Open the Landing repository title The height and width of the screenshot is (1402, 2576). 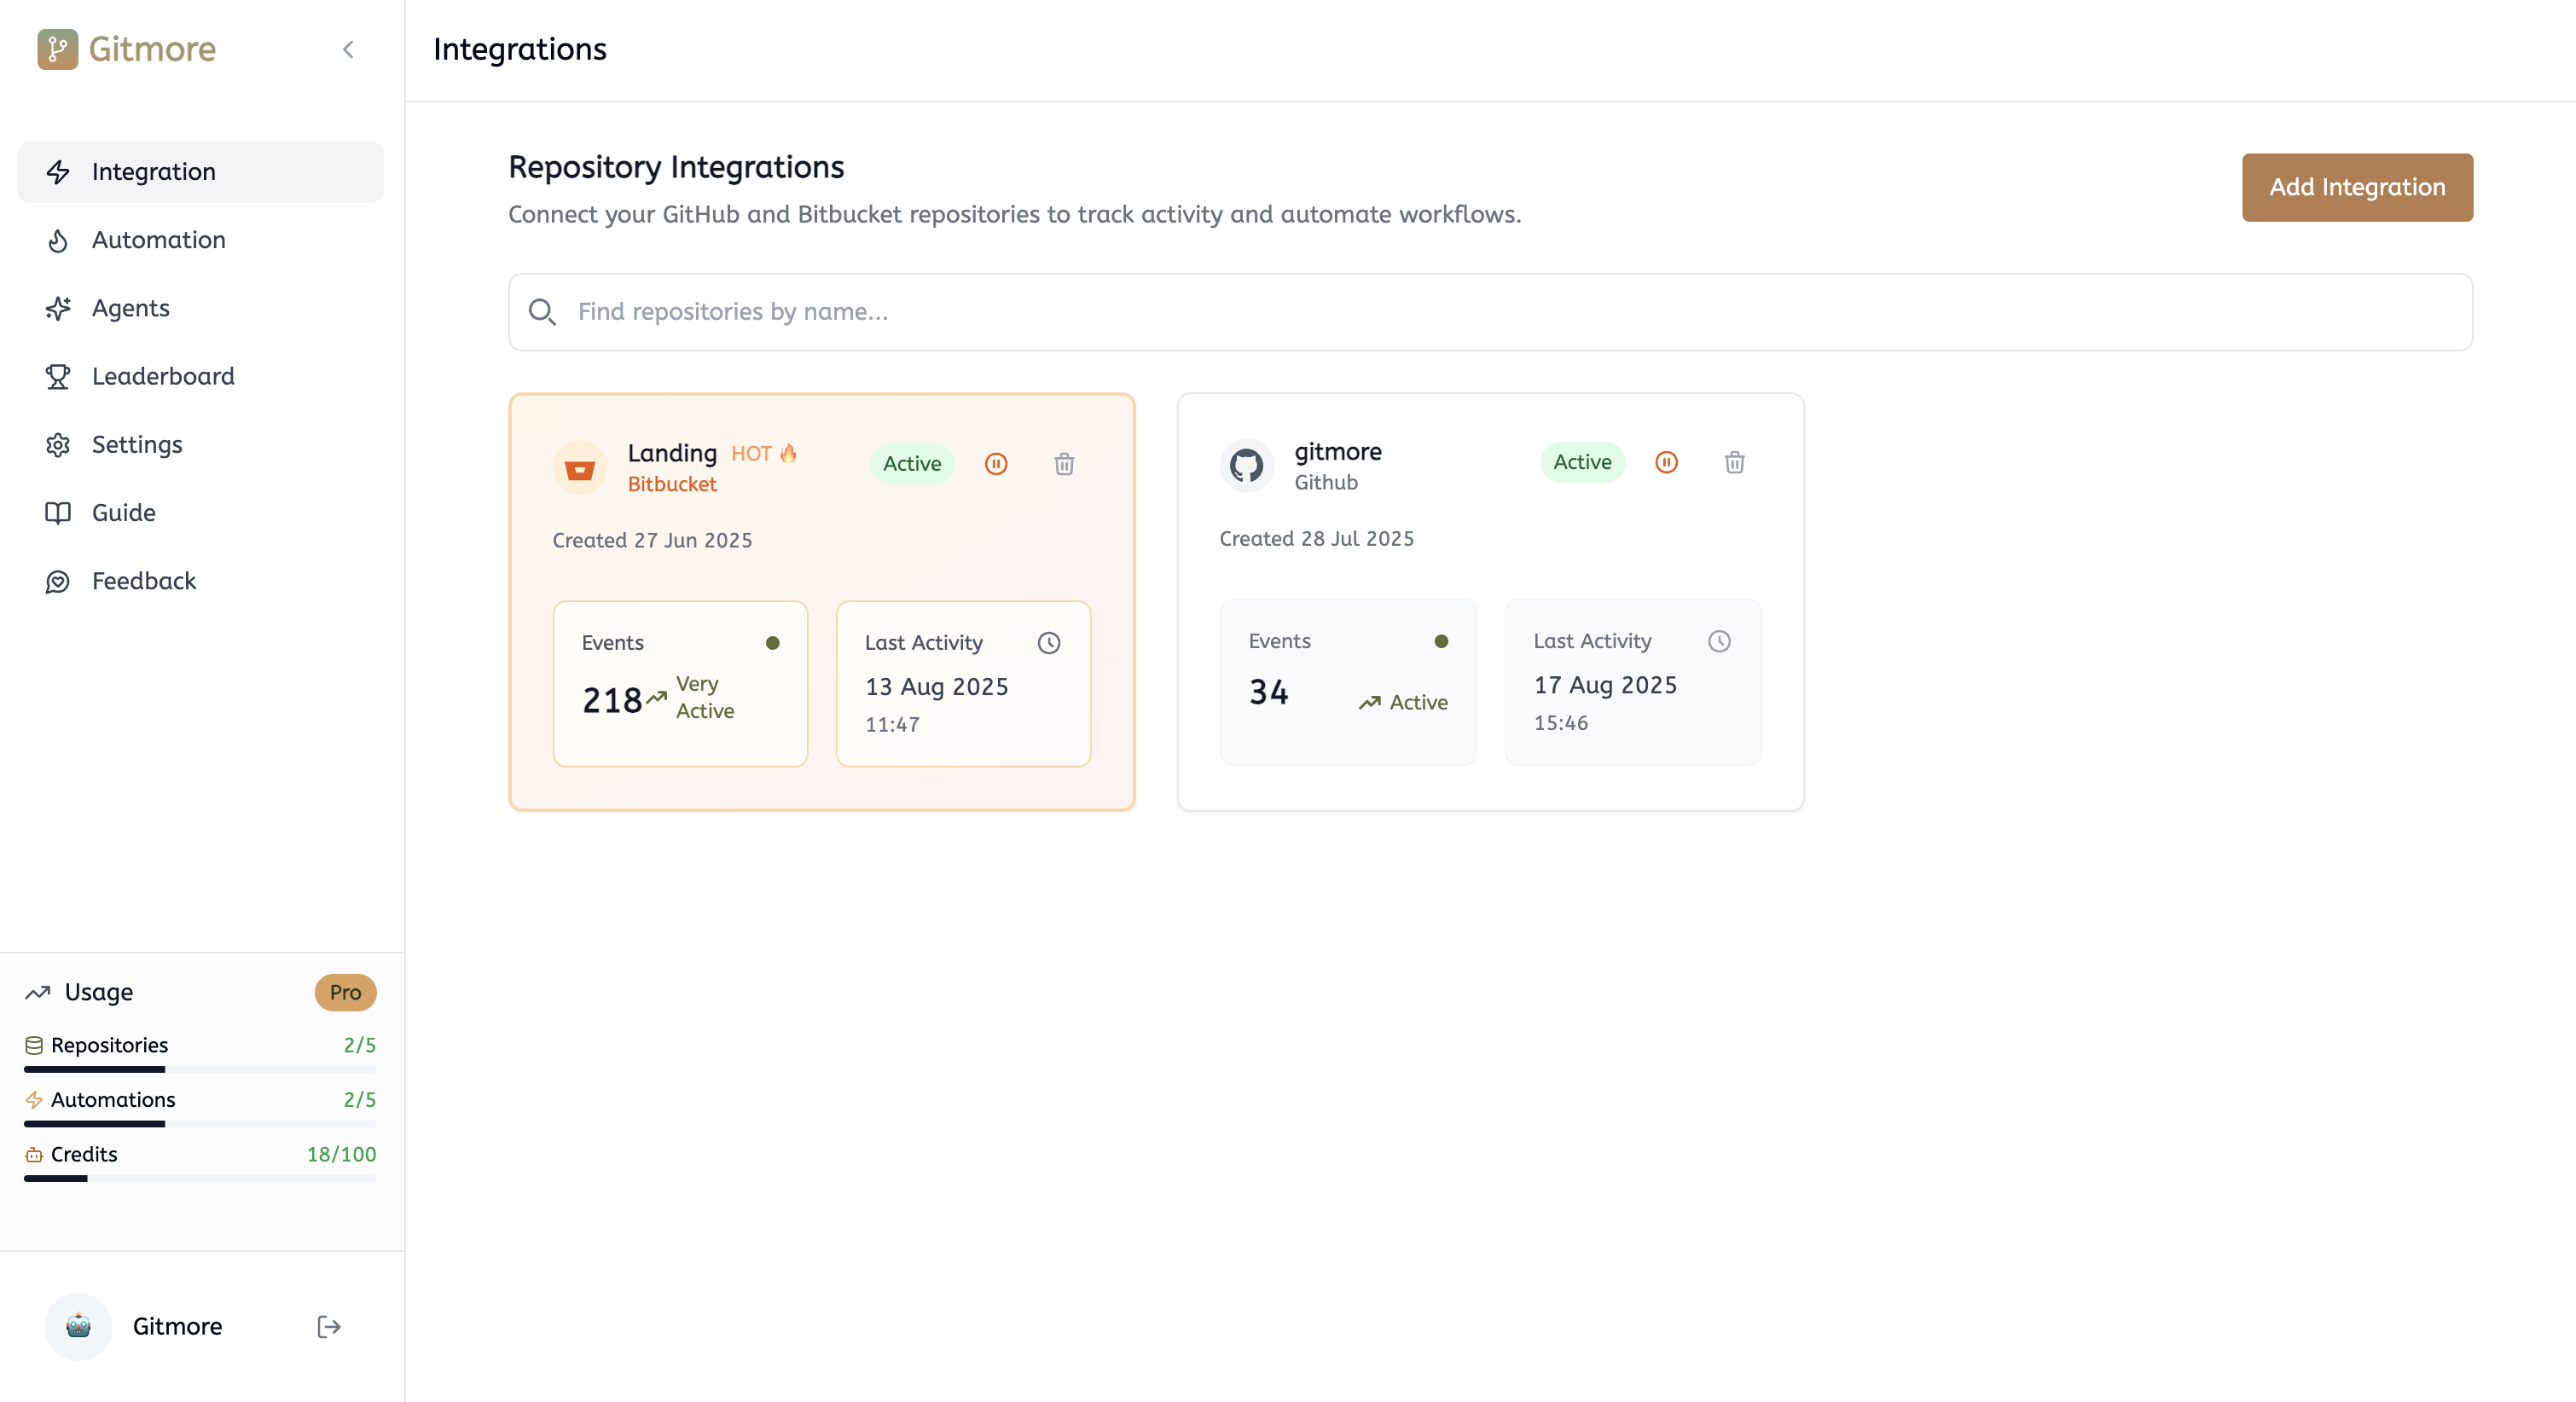pyautogui.click(x=672, y=453)
